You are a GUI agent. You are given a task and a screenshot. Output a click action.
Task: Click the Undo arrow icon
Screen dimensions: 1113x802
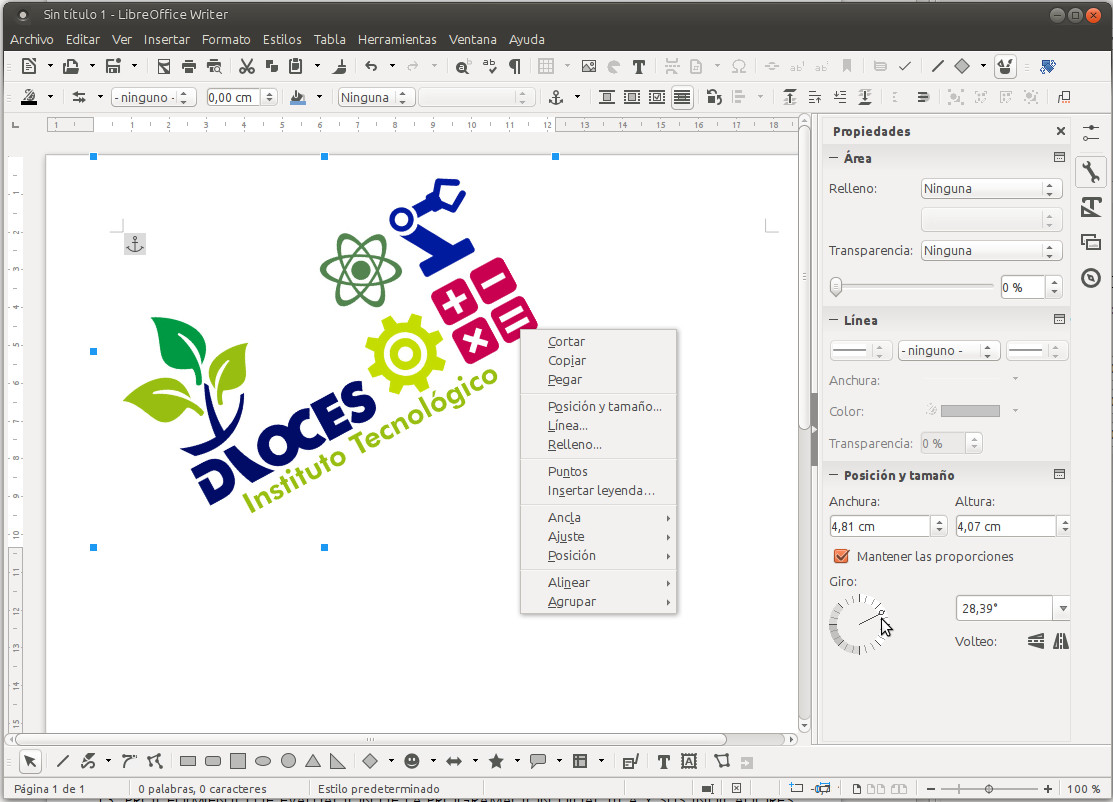coord(371,67)
